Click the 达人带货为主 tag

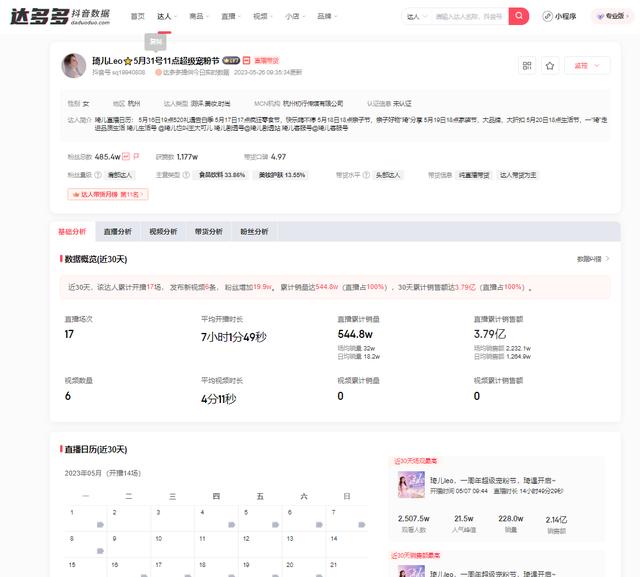coord(518,175)
